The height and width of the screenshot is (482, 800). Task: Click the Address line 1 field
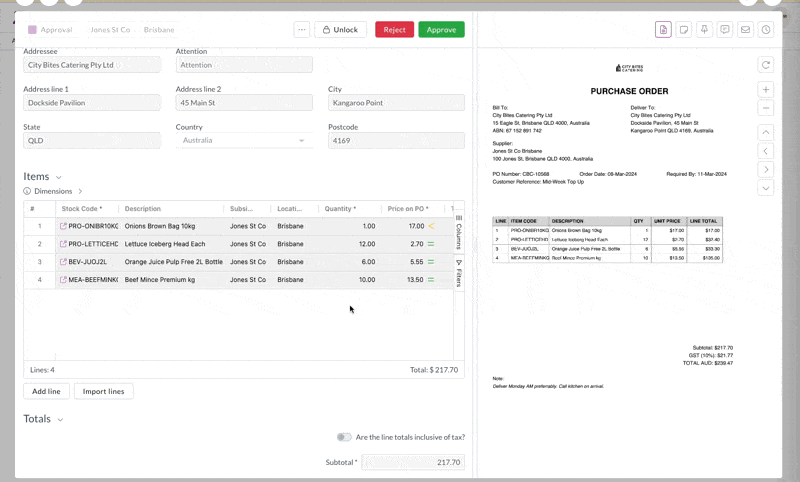[x=92, y=103]
